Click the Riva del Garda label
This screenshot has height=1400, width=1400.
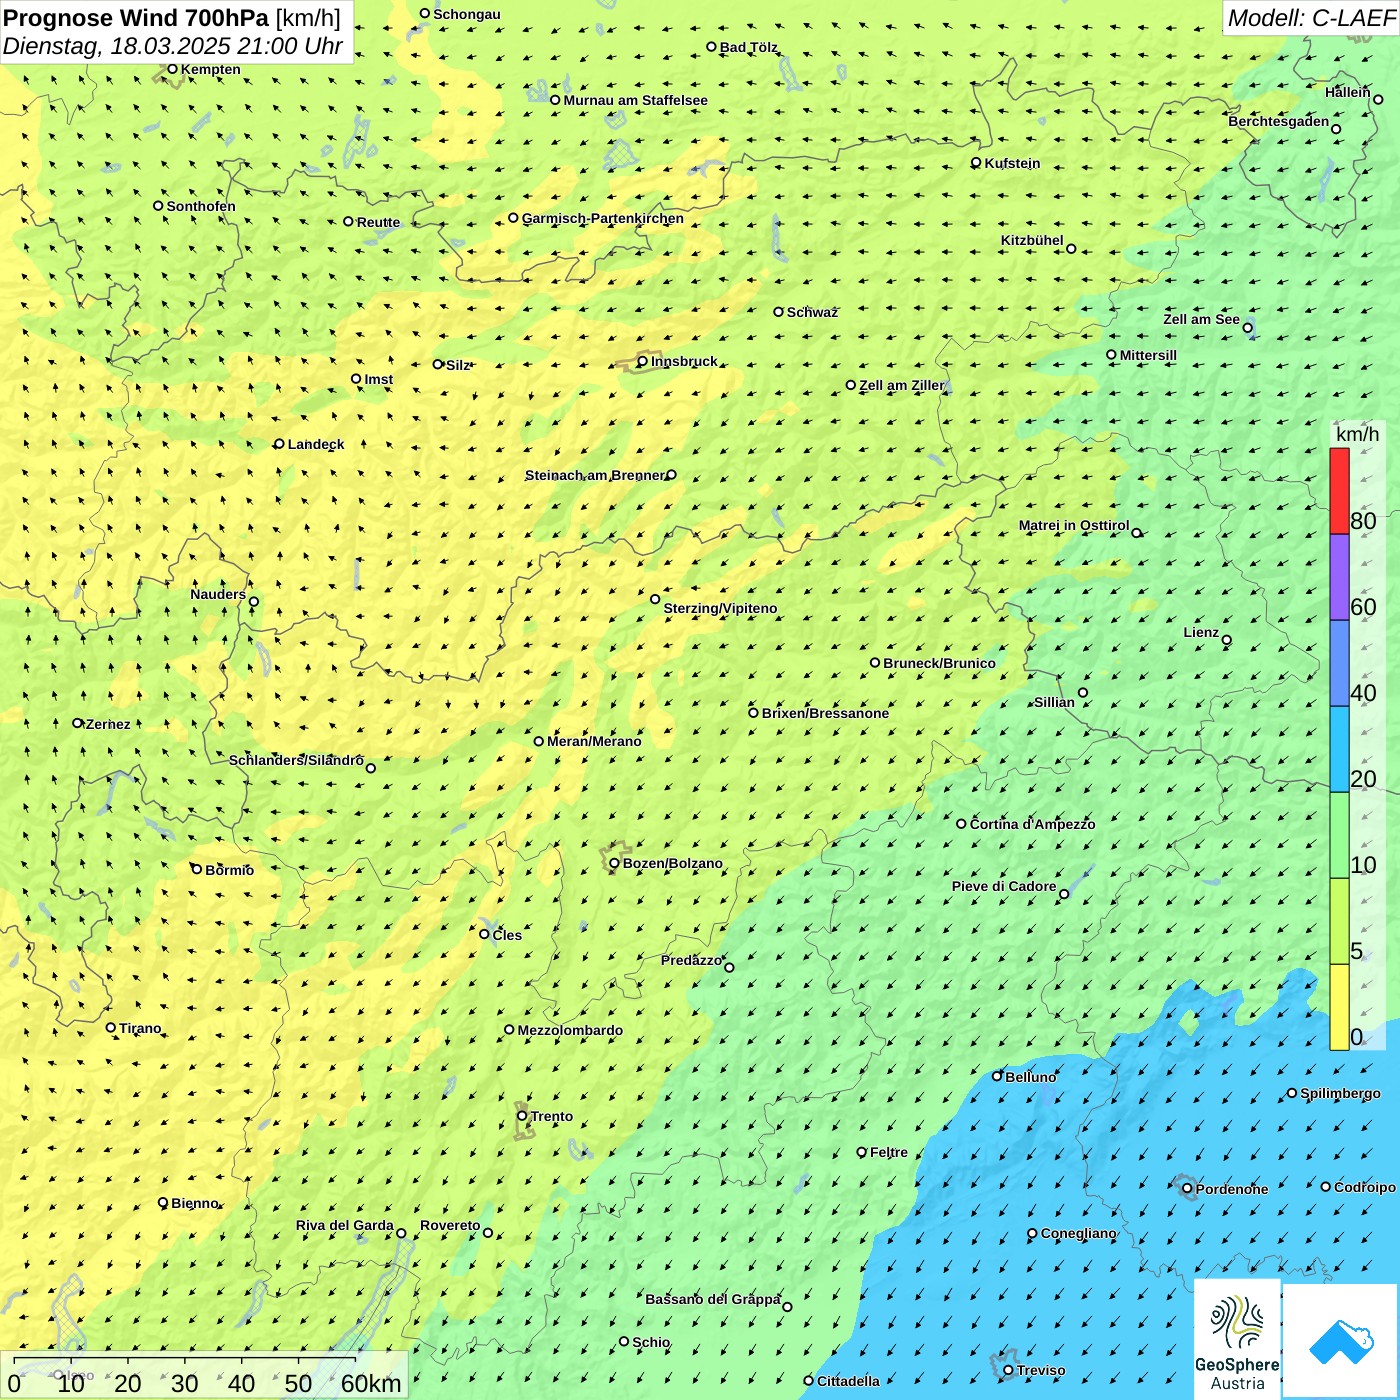[x=344, y=1225]
